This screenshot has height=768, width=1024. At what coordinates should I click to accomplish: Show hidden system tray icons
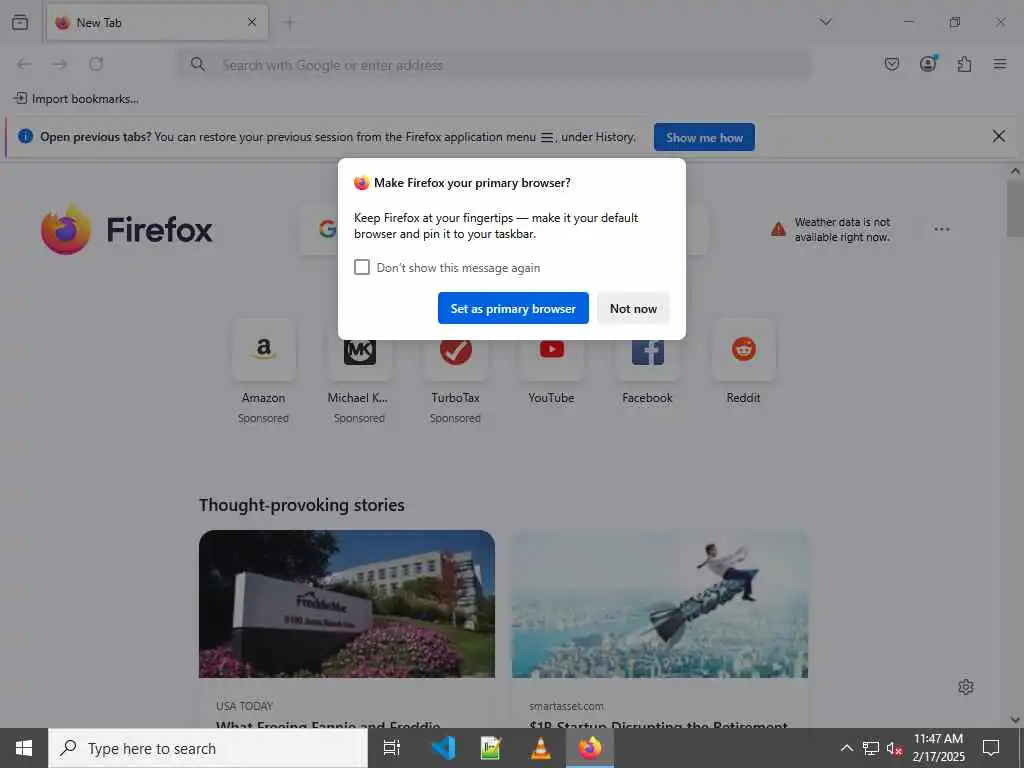point(846,748)
